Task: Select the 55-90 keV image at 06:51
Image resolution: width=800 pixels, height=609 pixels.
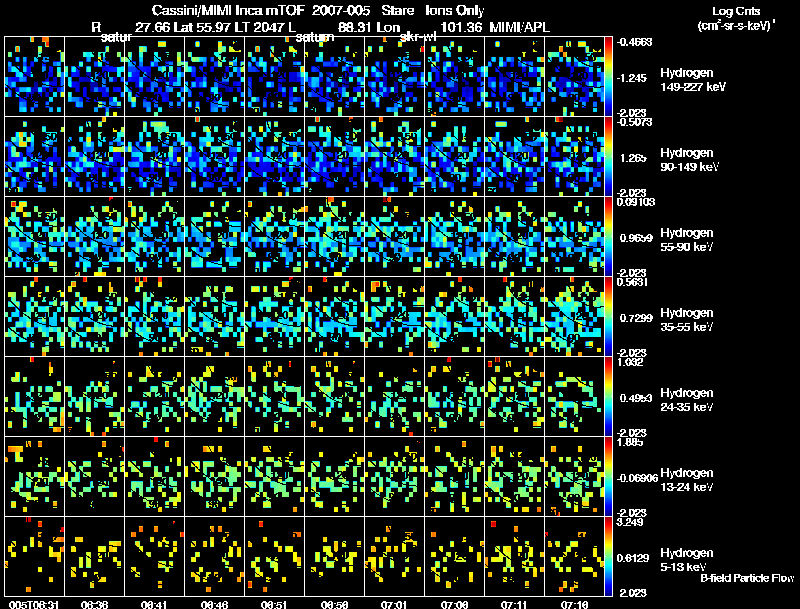Action: click(274, 237)
